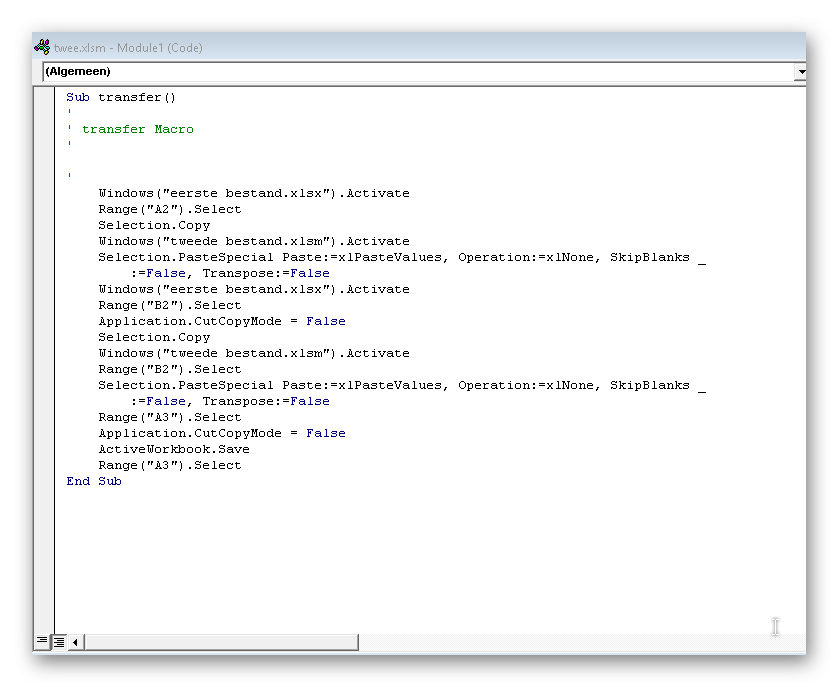
Task: Switch to Procedure View button
Action: click(42, 641)
